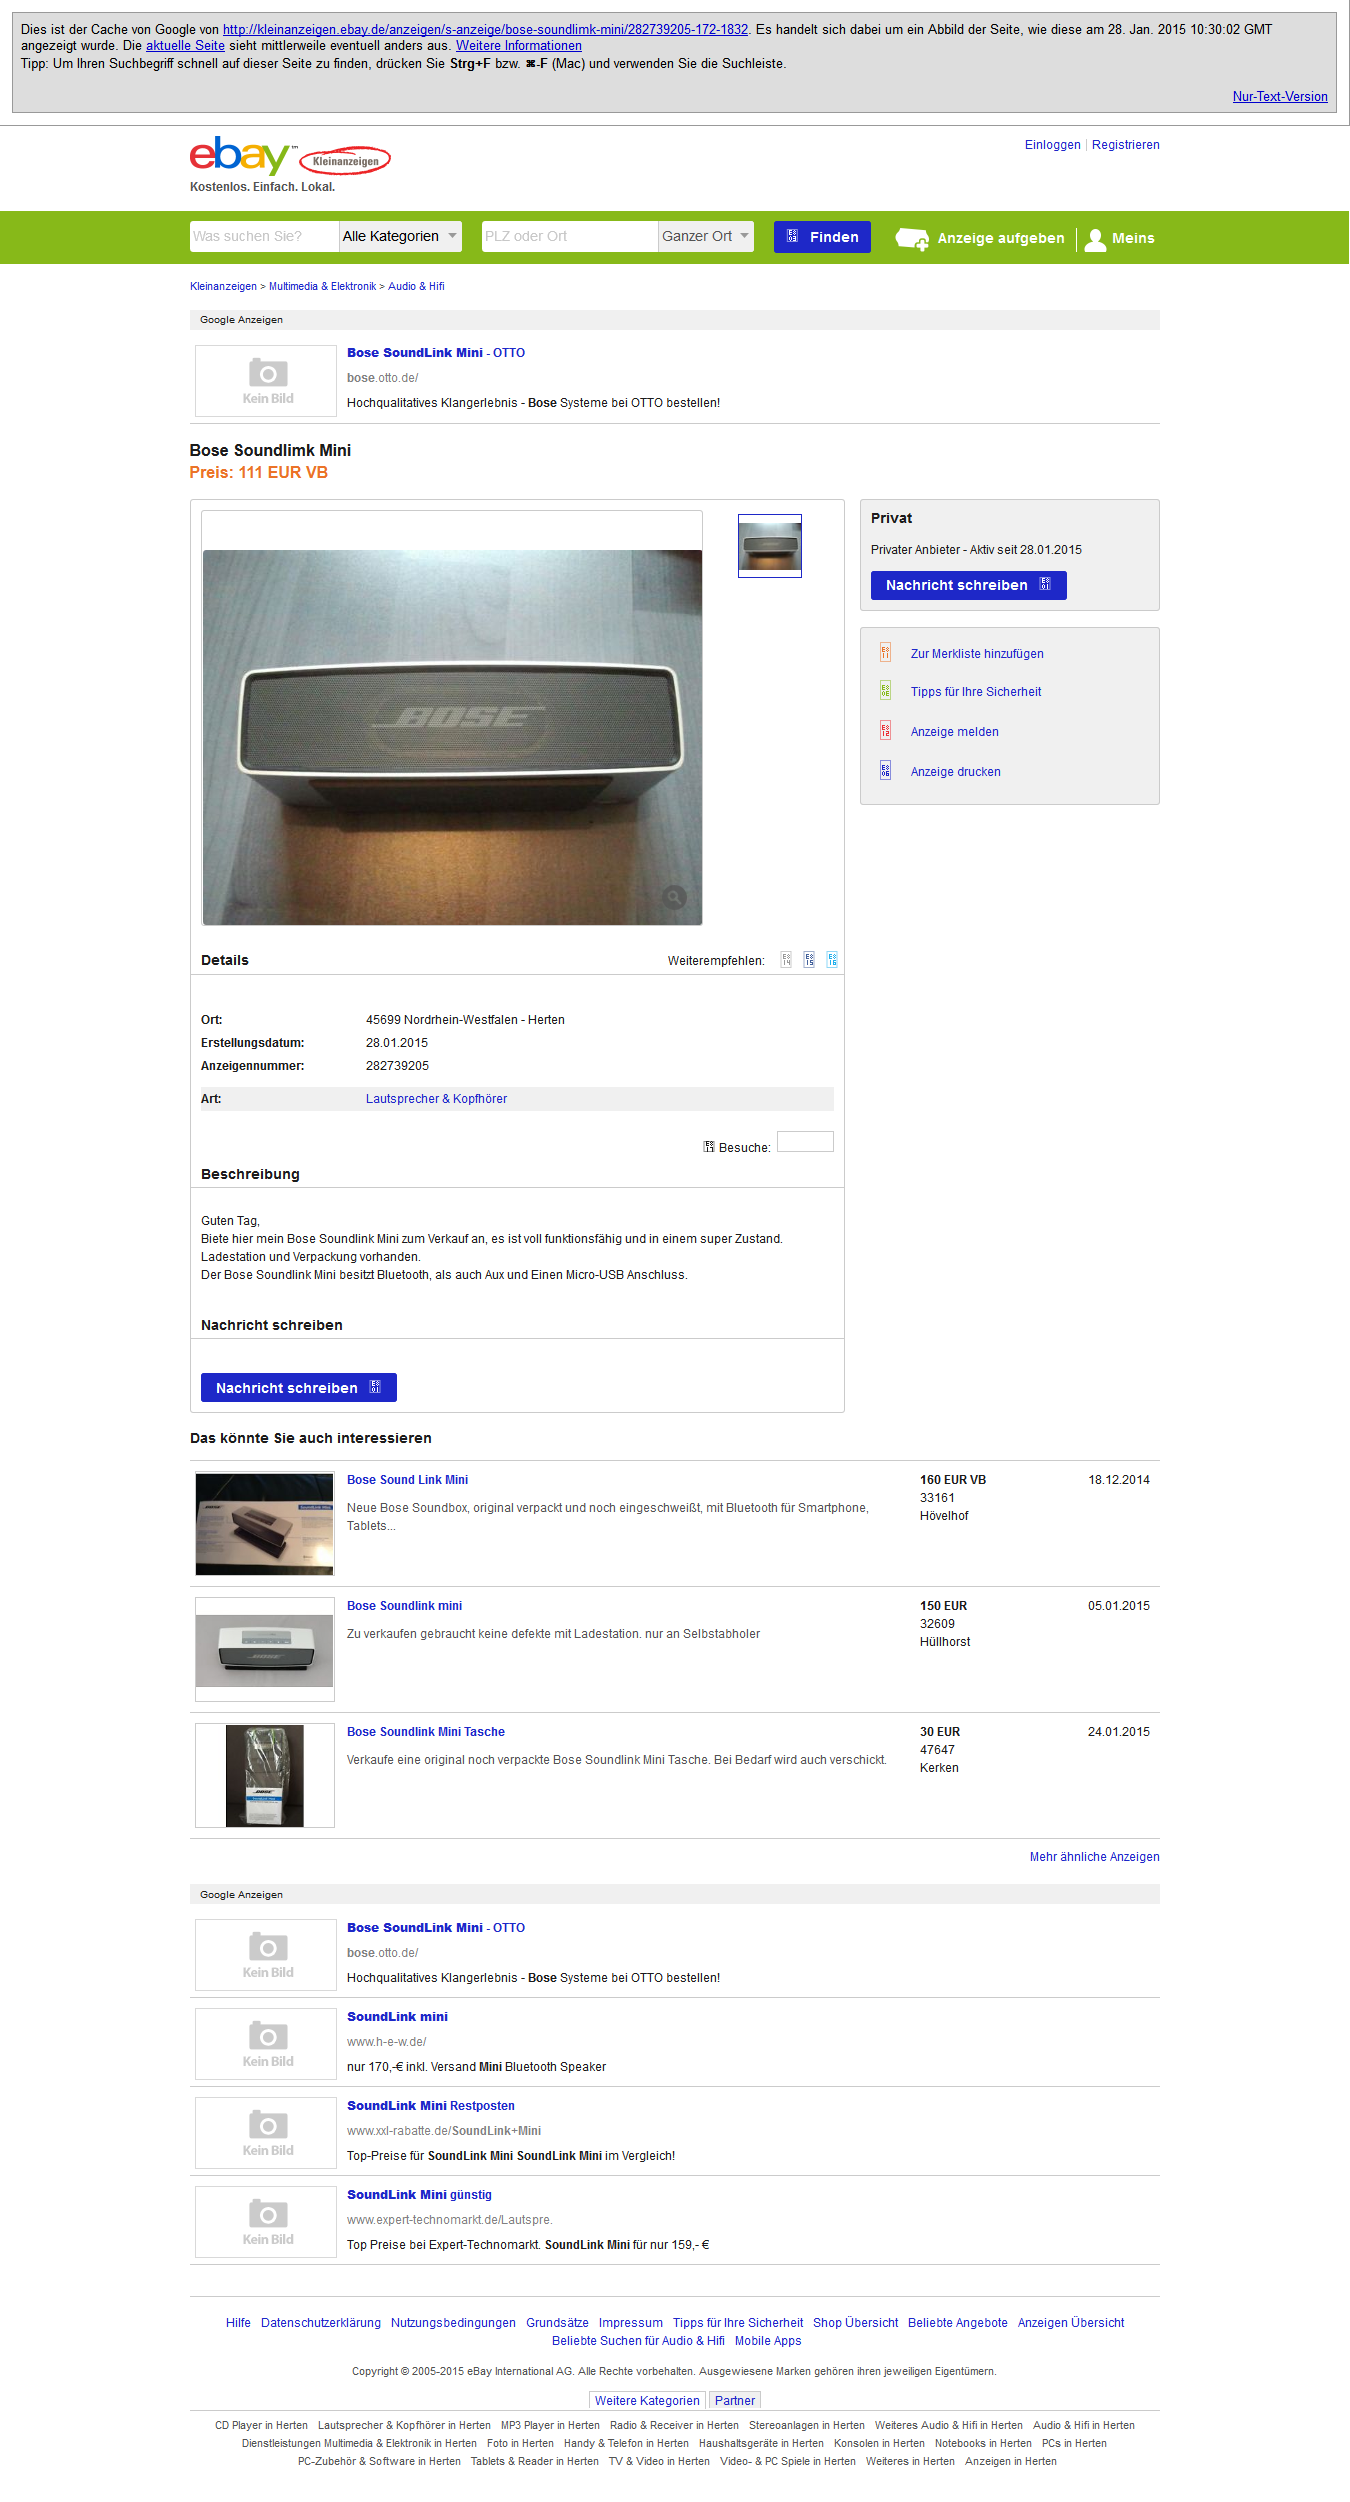1350x2502 pixels.
Task: Click the Lautsprecher & Kopfhörer category link
Action: coord(436,1099)
